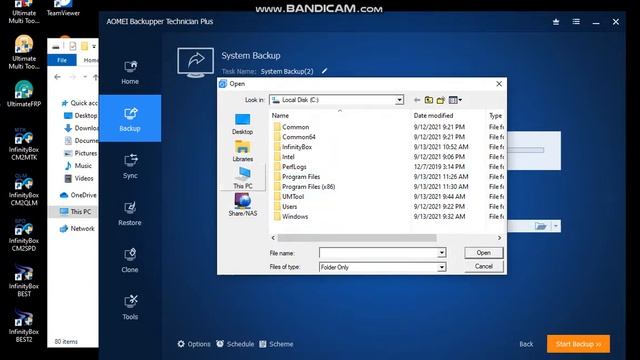Open backup Options settings
This screenshot has height=360, width=640.
[194, 344]
